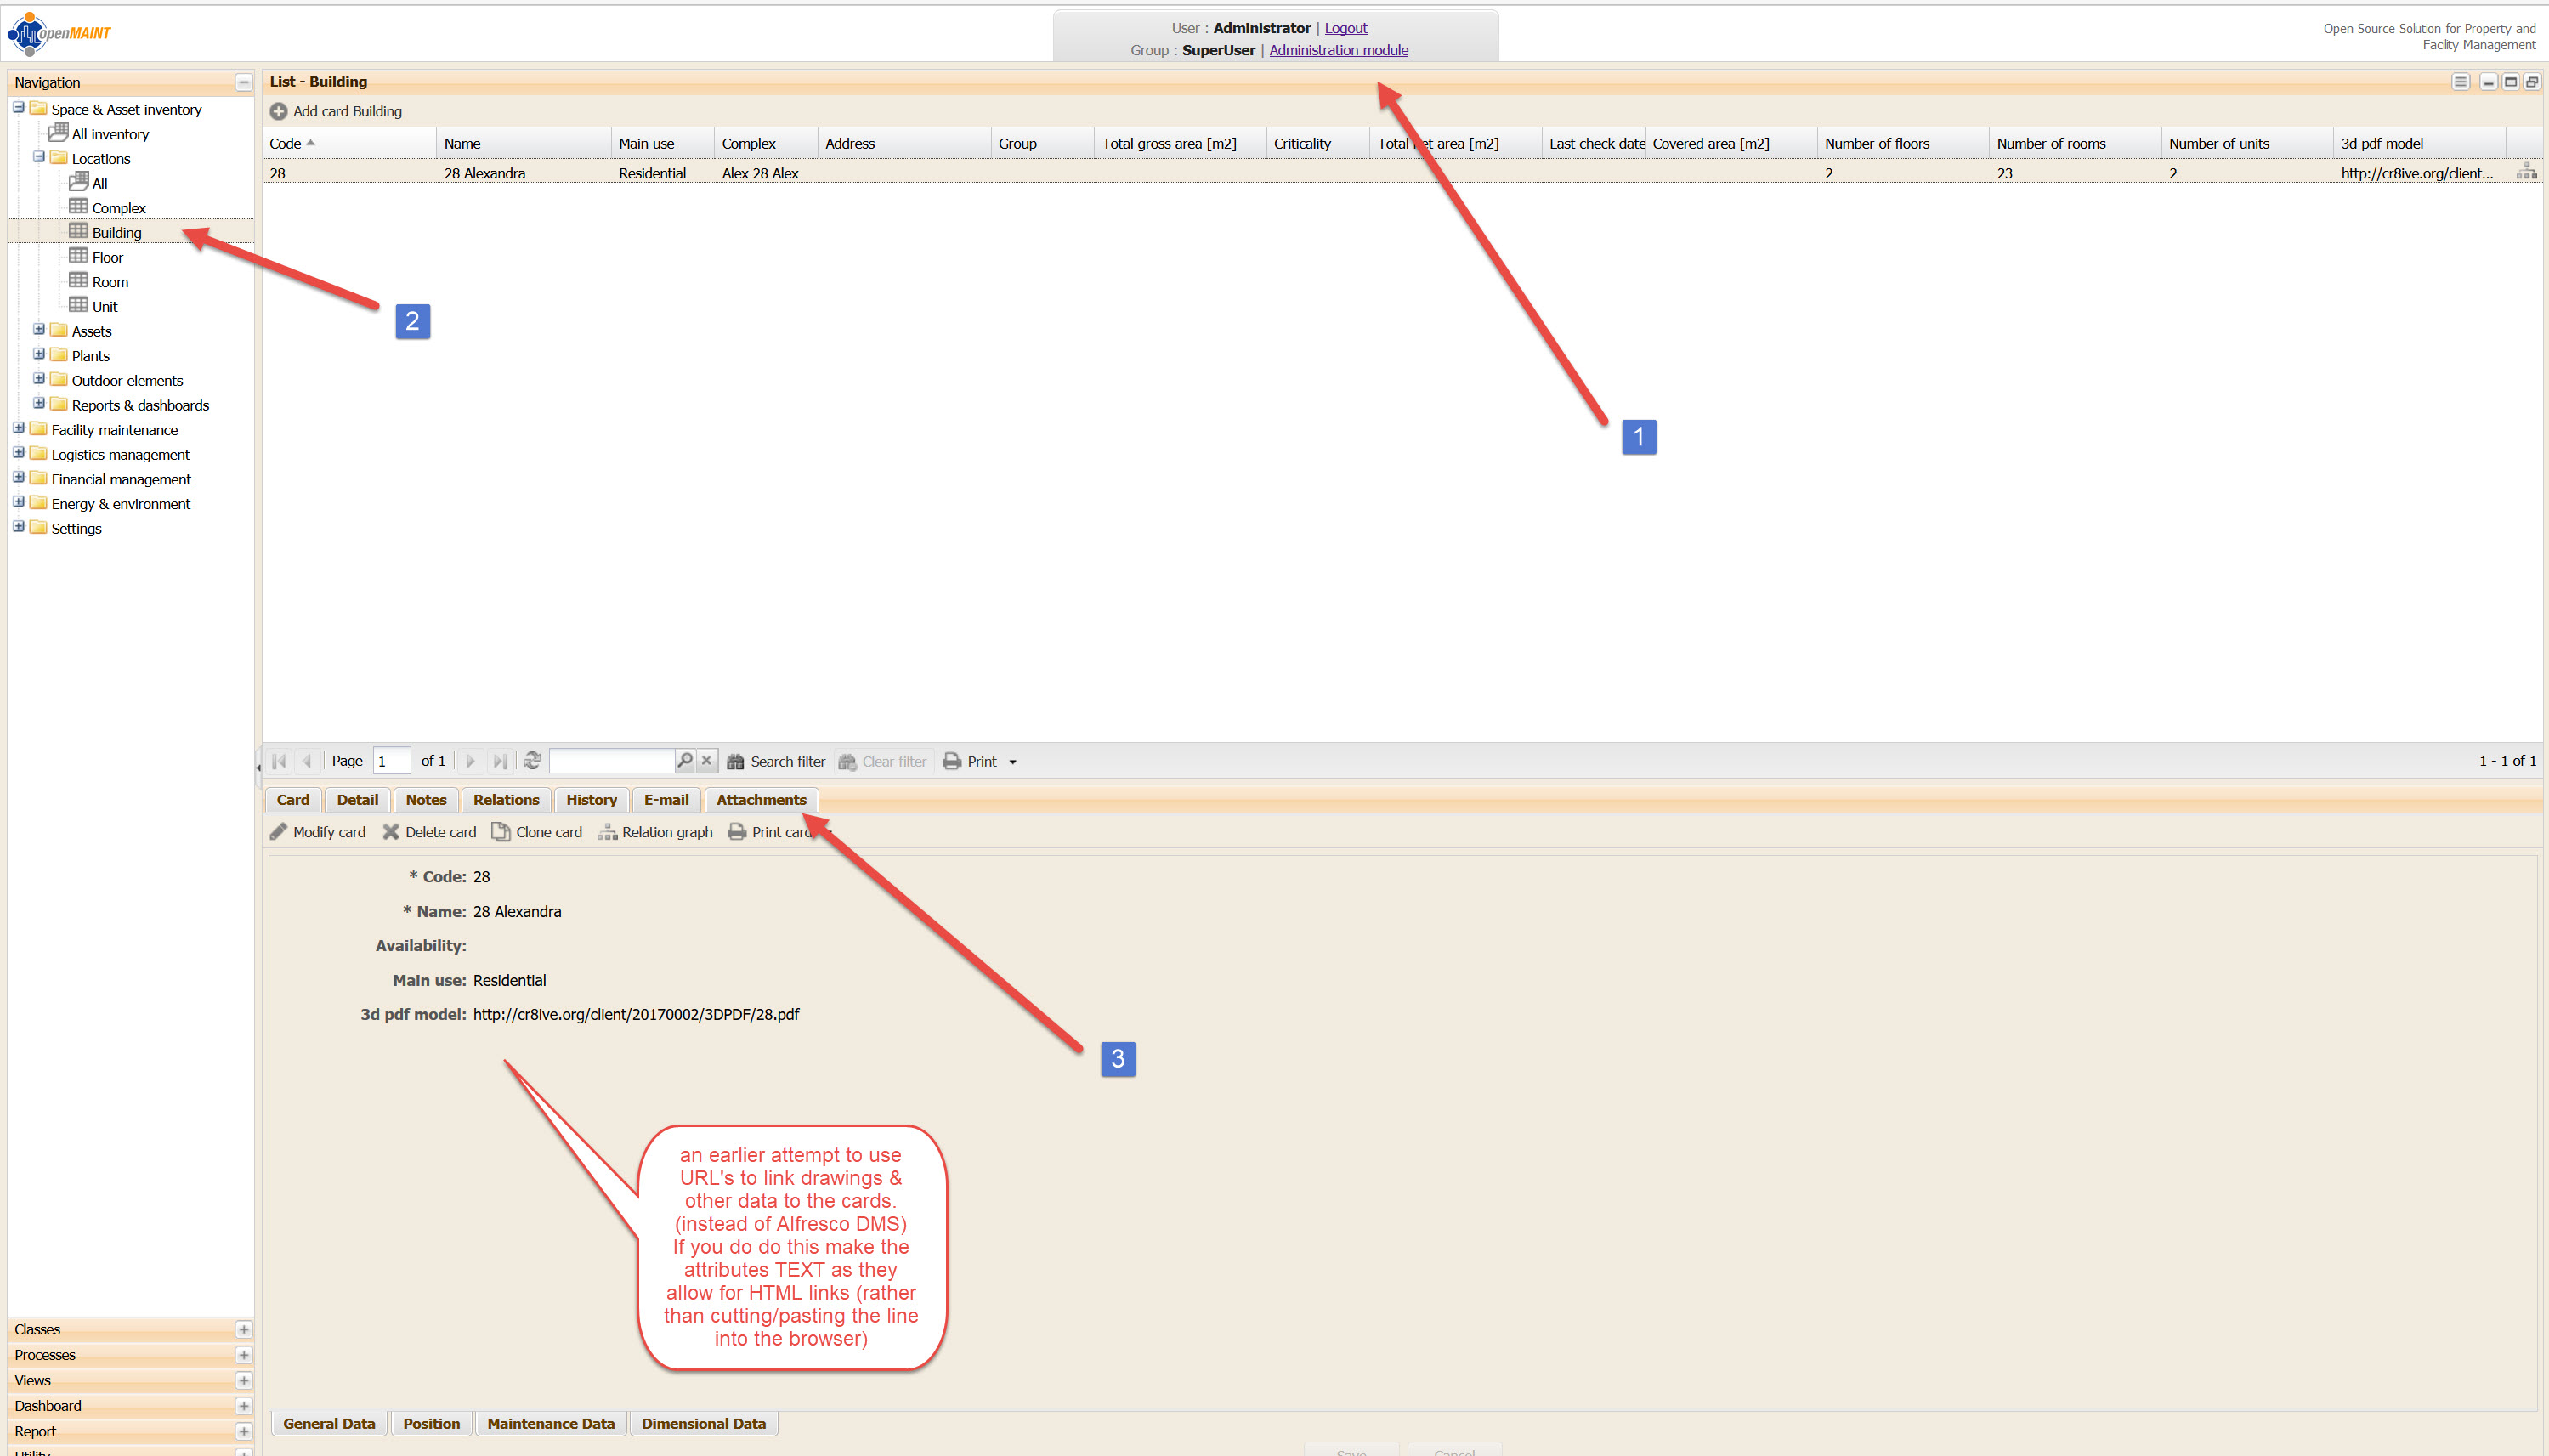This screenshot has height=1456, width=2549.
Task: Click the page number input field
Action: tap(390, 761)
